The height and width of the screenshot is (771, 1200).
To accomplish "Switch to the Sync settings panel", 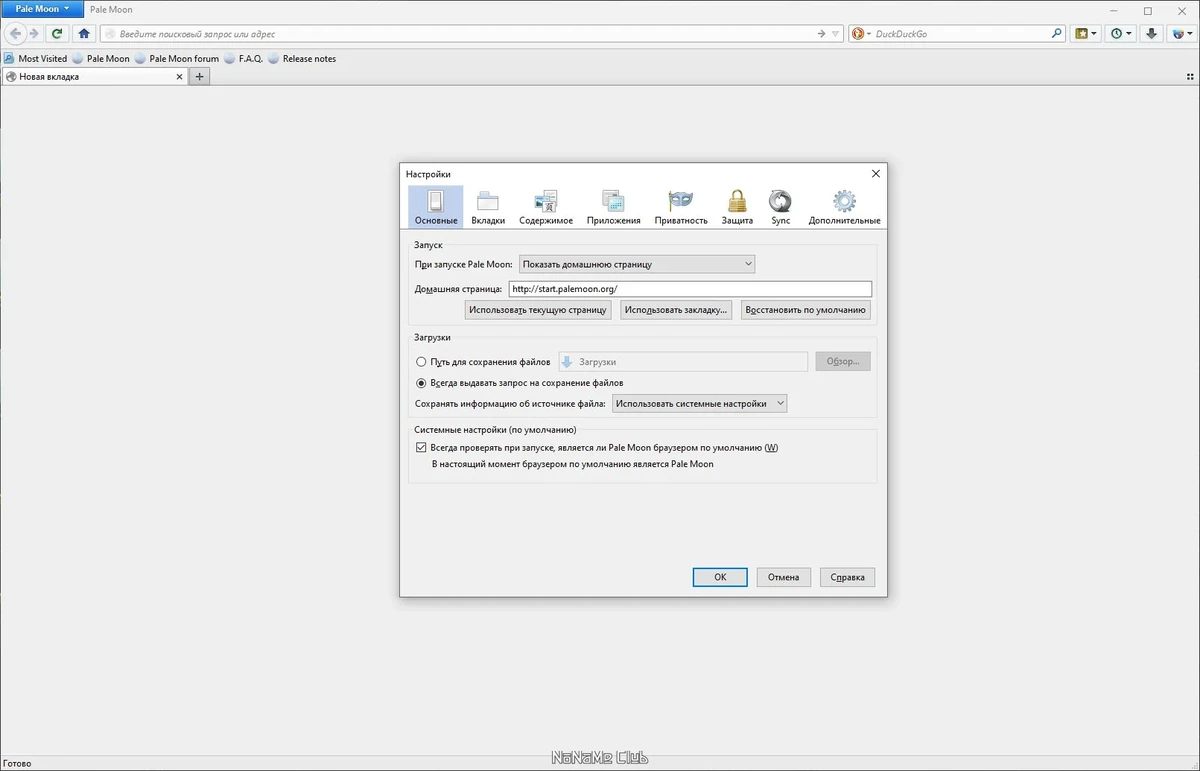I will coord(781,207).
